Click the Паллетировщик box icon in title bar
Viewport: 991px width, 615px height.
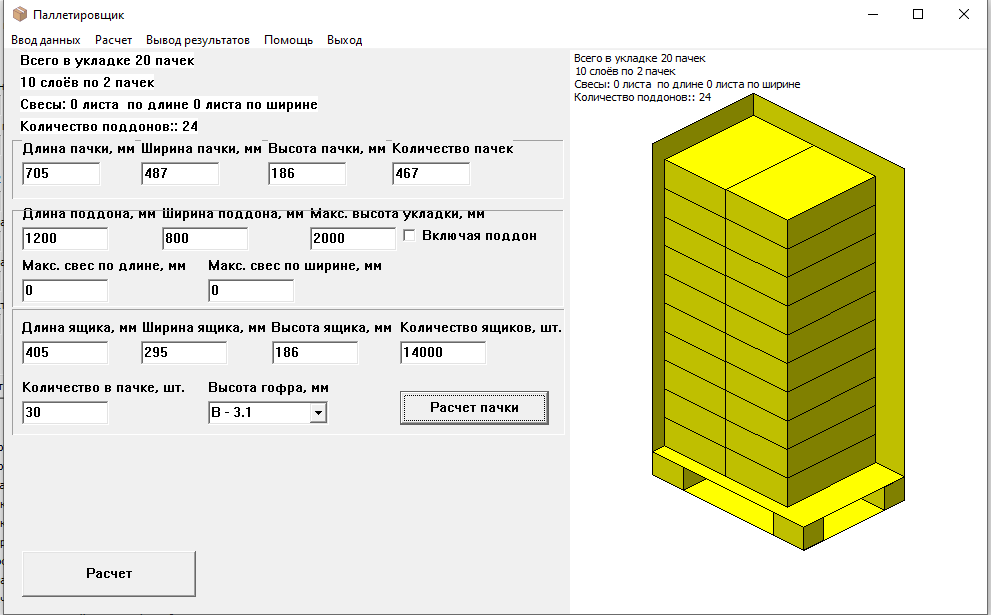[20, 14]
